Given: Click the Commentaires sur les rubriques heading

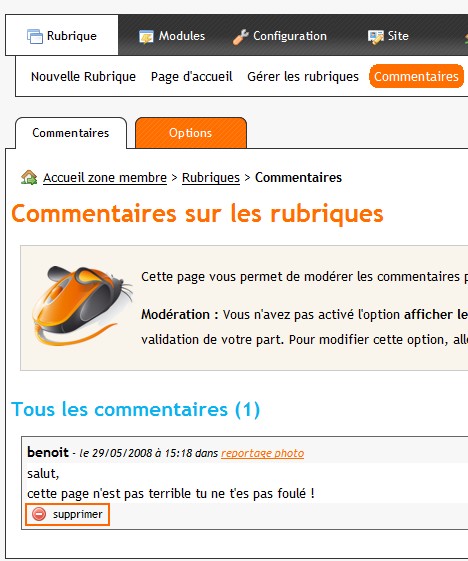Looking at the screenshot, I should click(197, 214).
